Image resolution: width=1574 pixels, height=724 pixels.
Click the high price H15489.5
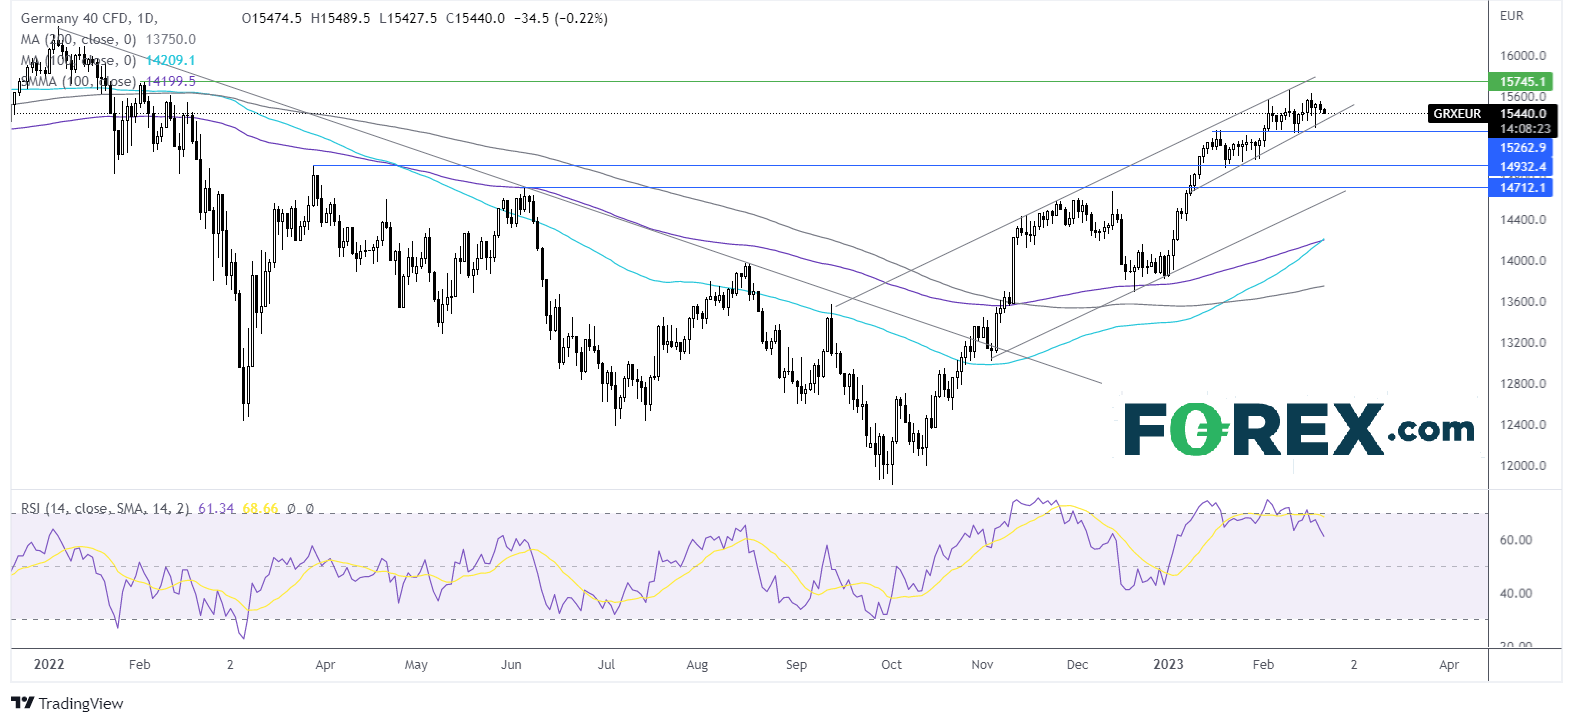[341, 18]
